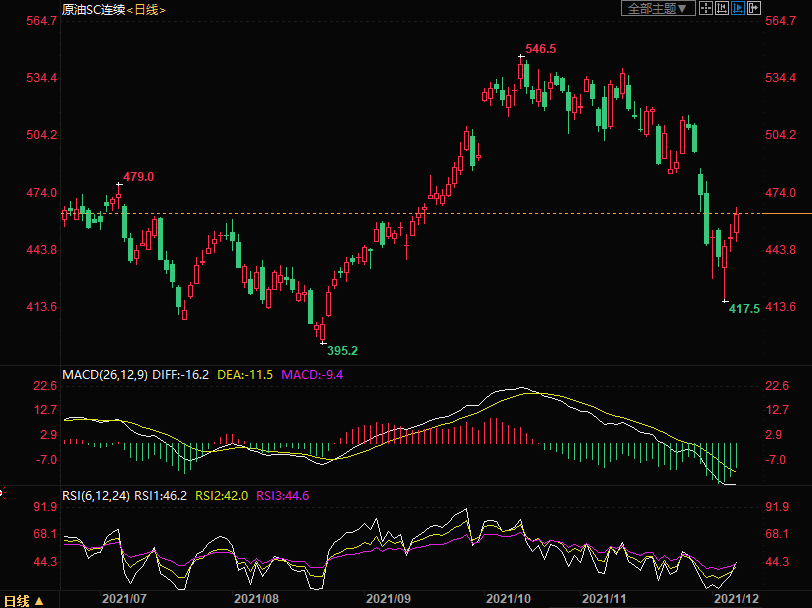Click the small red icon at left edge
812x608 pixels.
coord(3,492)
